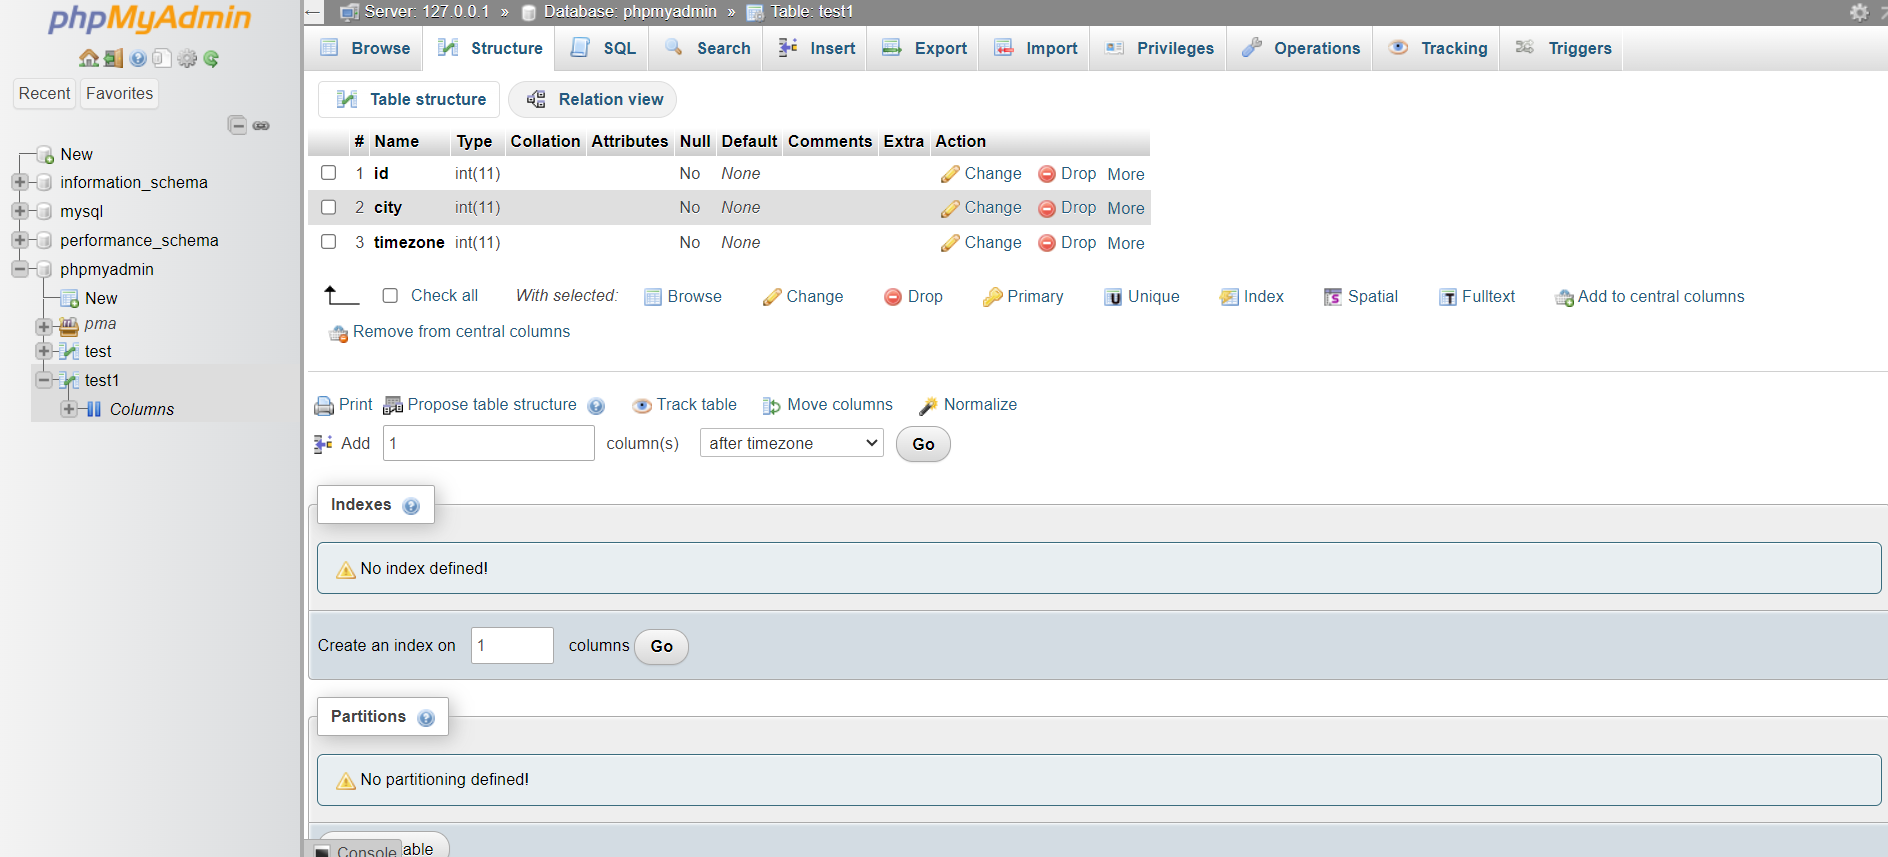Image resolution: width=1888 pixels, height=857 pixels.
Task: Click the page settings gear in top right
Action: [x=1859, y=12]
